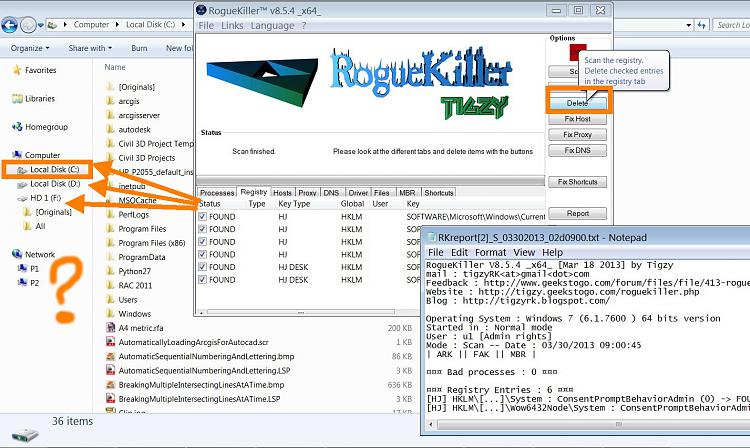Open RogueKiller Language menu

[x=272, y=26]
